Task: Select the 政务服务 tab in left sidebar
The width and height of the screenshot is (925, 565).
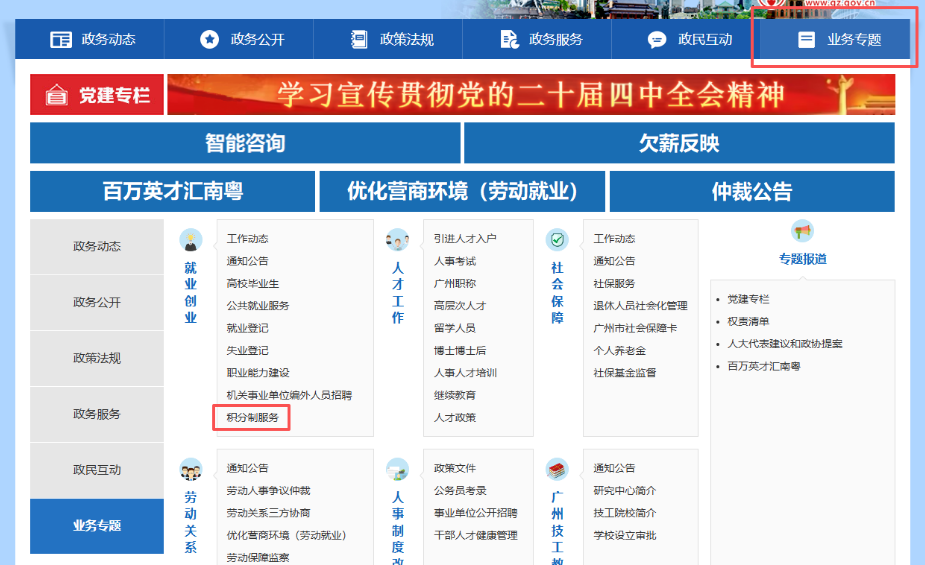Action: (97, 415)
